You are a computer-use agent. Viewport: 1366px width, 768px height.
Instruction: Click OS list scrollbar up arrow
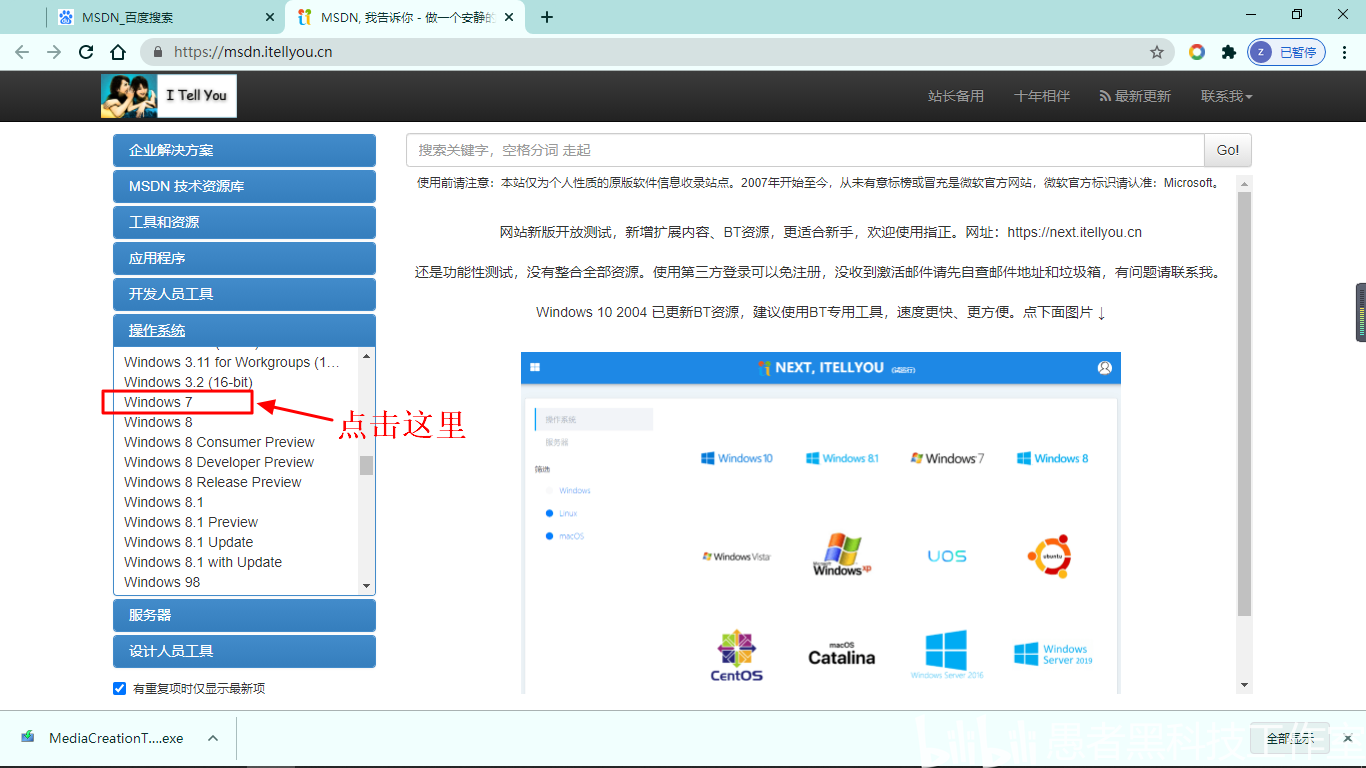click(366, 356)
